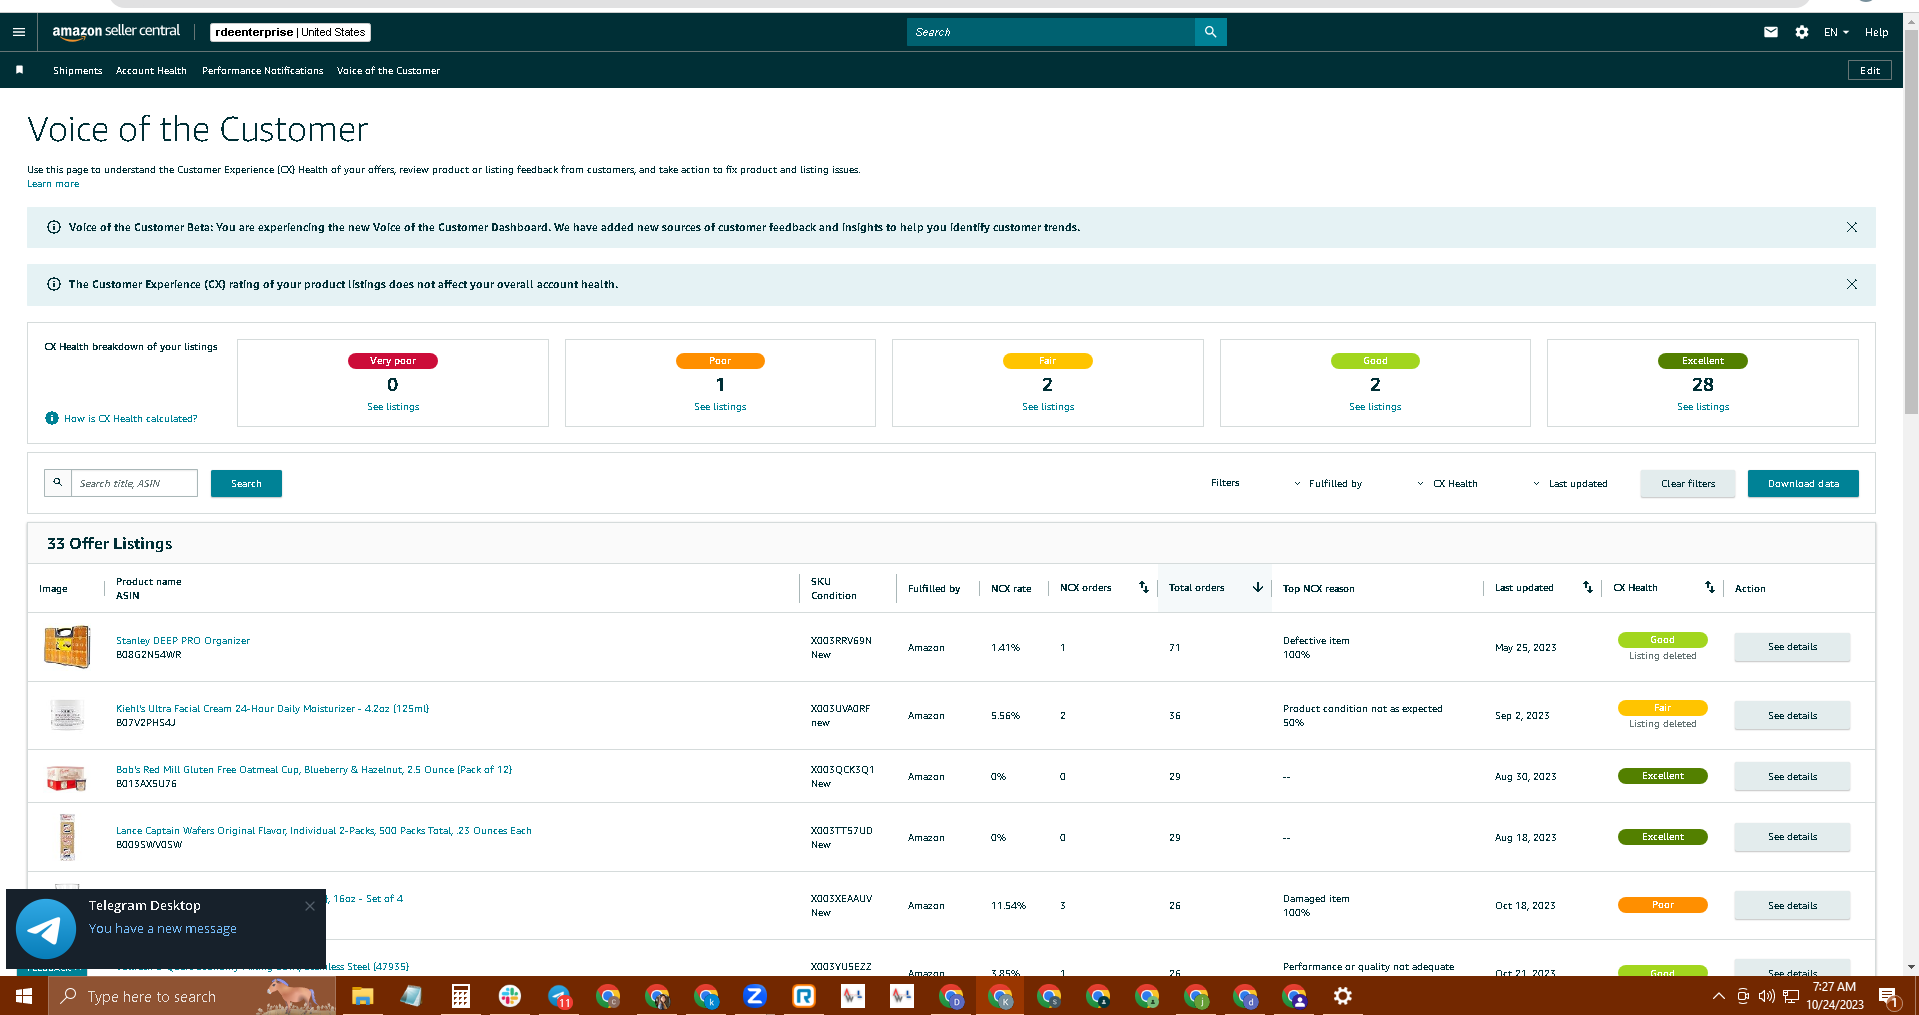See details for the Oct 18, 2023 listing

coord(1792,906)
